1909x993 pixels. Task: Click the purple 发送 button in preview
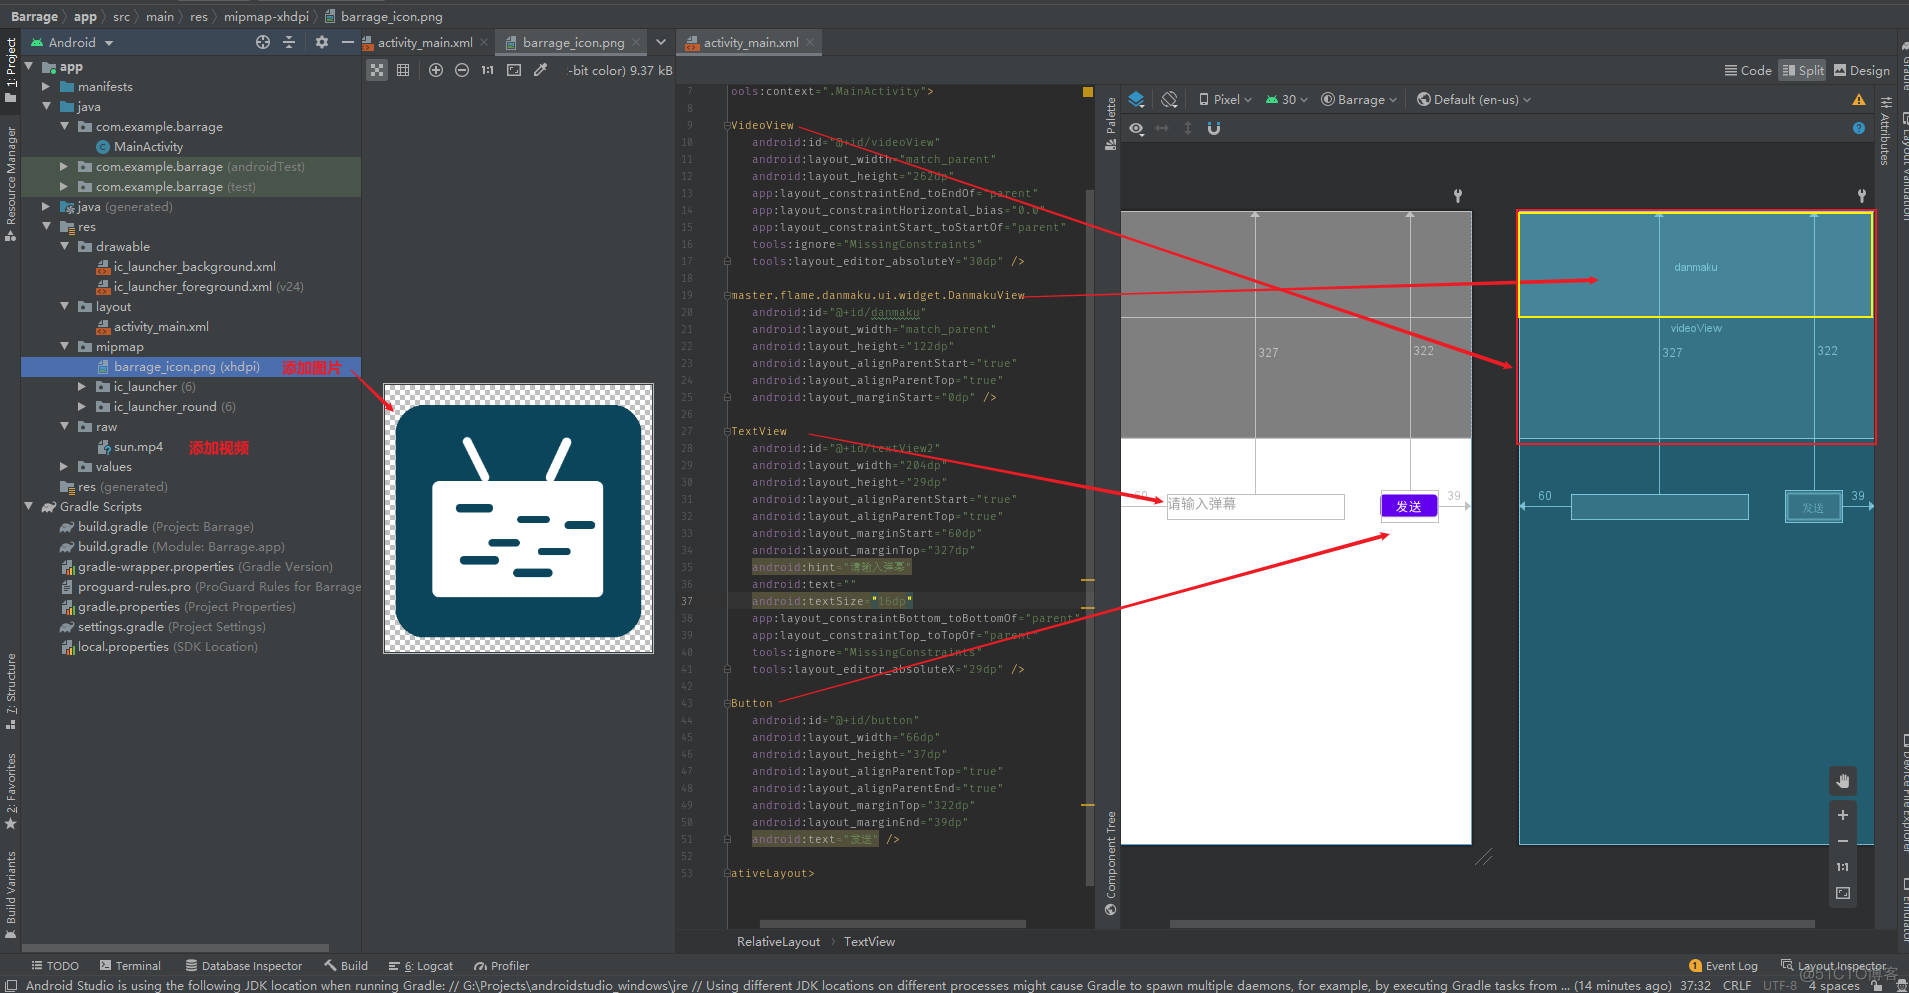click(1409, 506)
